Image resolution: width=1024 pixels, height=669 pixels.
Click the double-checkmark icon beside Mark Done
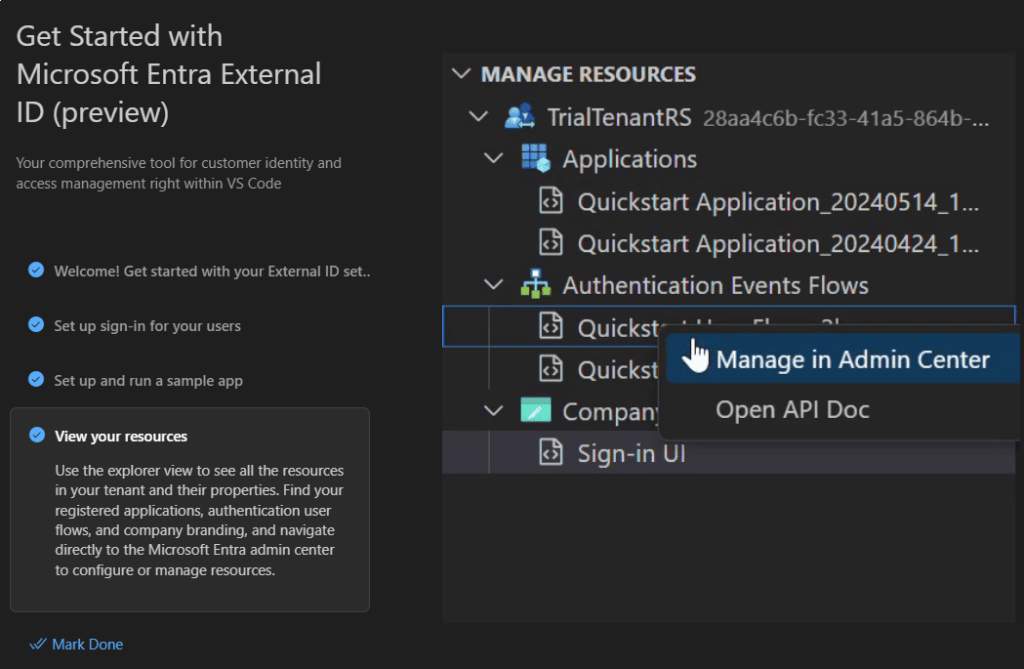coord(38,644)
